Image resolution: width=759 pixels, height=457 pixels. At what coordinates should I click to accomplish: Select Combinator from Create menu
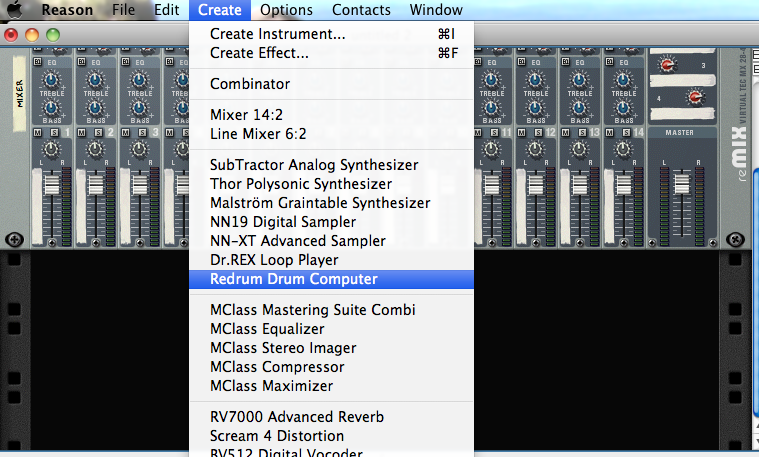point(332,84)
